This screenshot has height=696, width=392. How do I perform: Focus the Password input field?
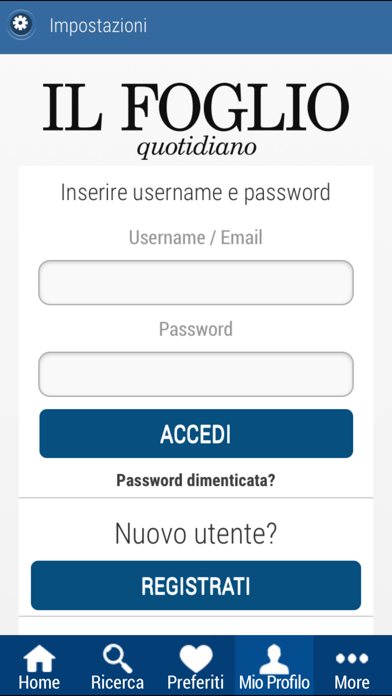[196, 374]
